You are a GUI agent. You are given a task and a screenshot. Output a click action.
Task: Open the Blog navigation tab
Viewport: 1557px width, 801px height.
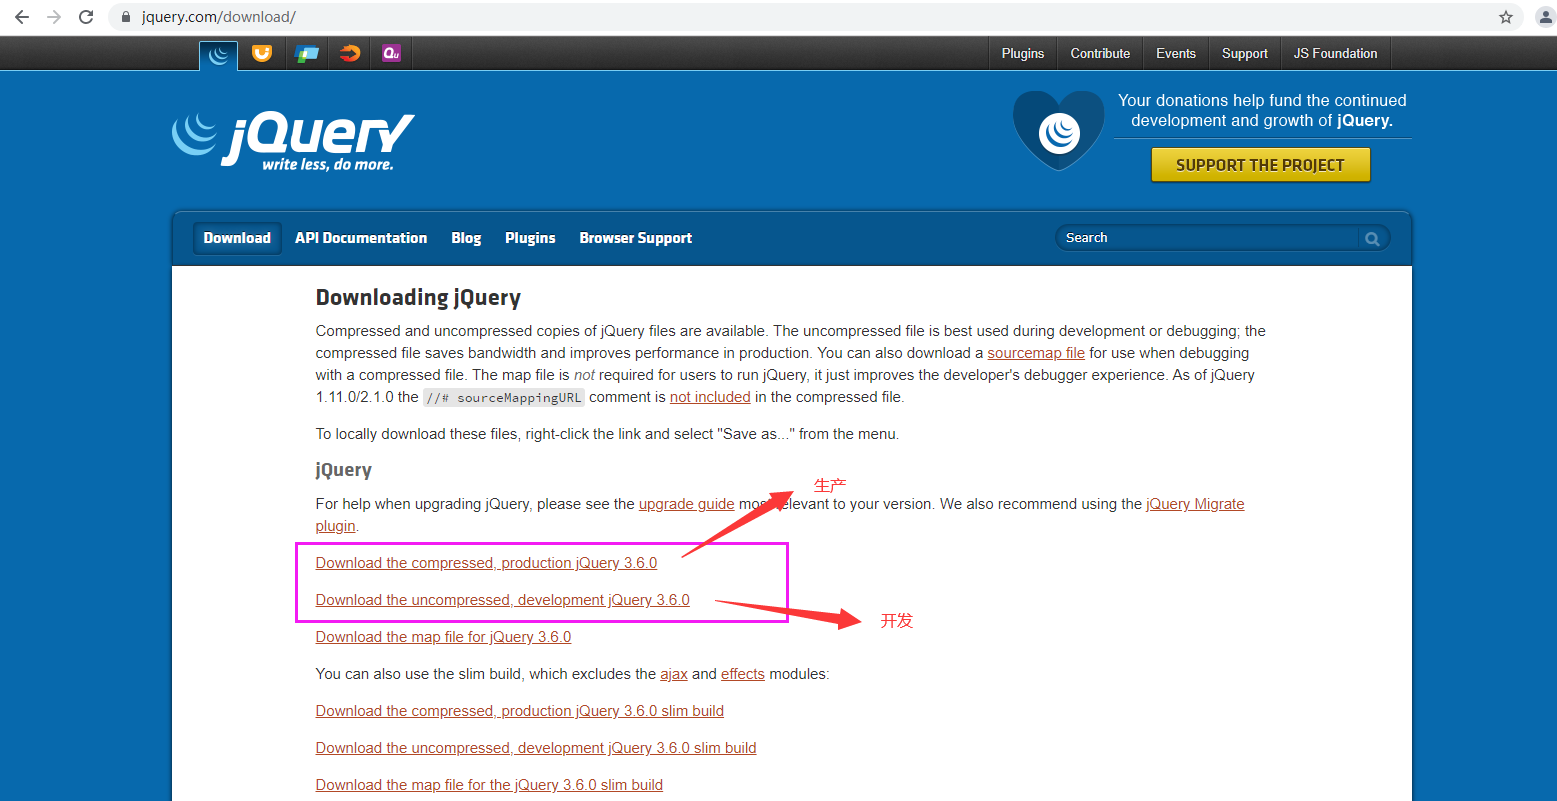(x=466, y=238)
